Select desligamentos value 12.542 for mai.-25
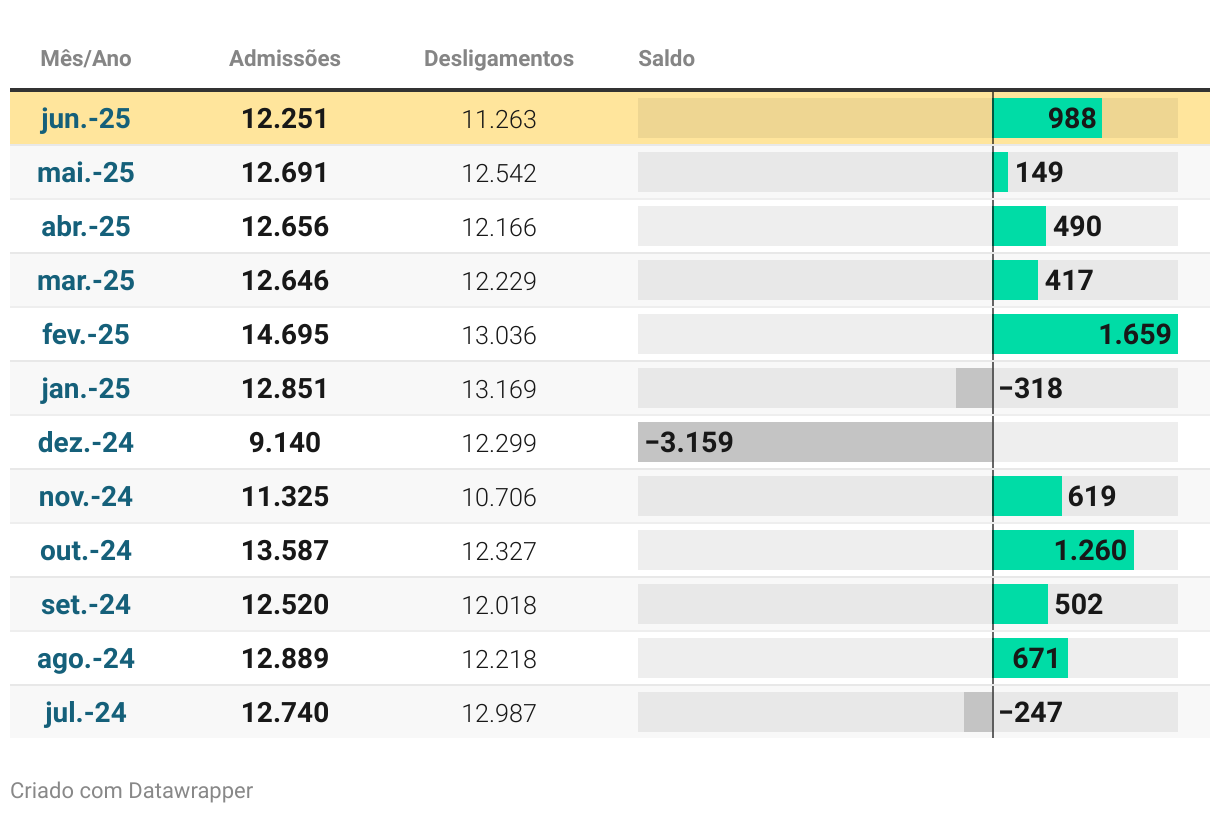Viewport: 1220px width, 814px height. [499, 173]
